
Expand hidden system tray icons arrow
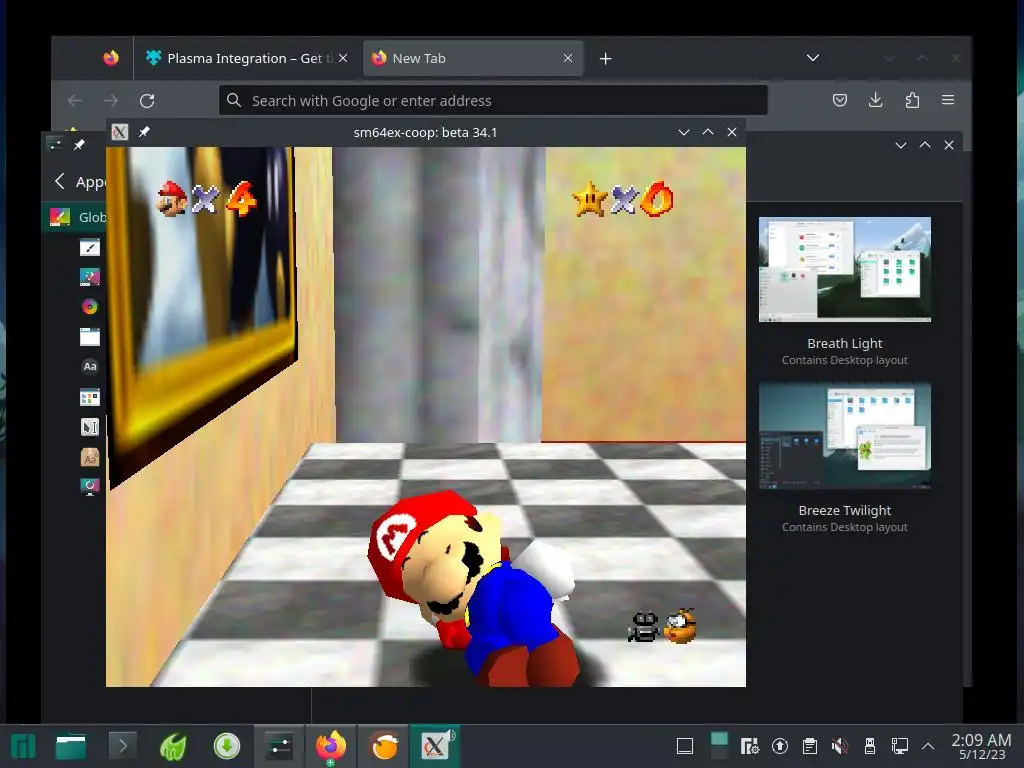coord(928,746)
